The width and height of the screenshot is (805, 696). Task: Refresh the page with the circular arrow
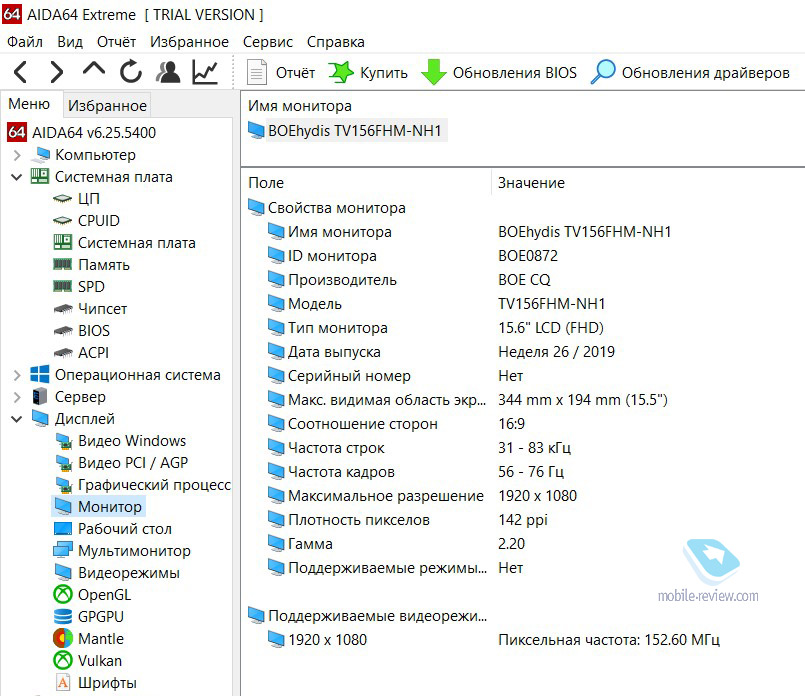click(x=131, y=72)
